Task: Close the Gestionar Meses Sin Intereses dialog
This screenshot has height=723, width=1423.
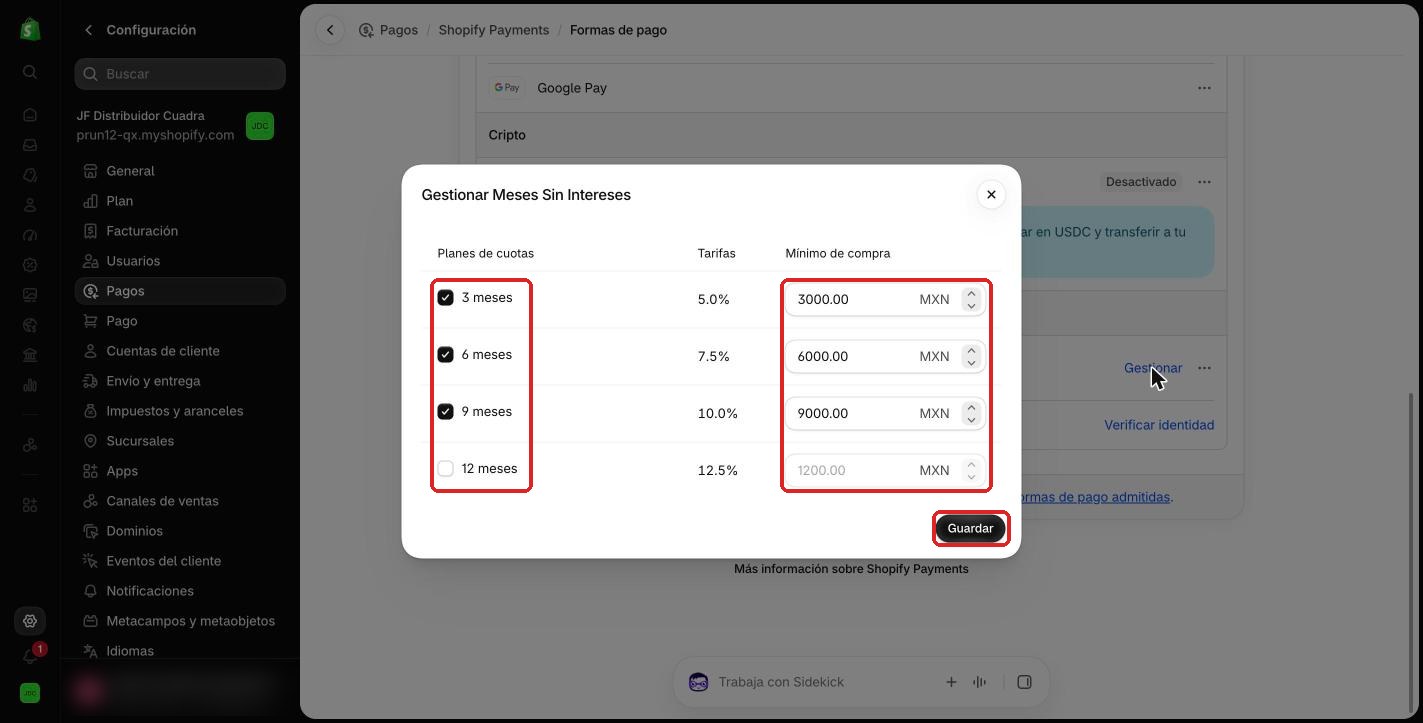Action: click(x=991, y=195)
